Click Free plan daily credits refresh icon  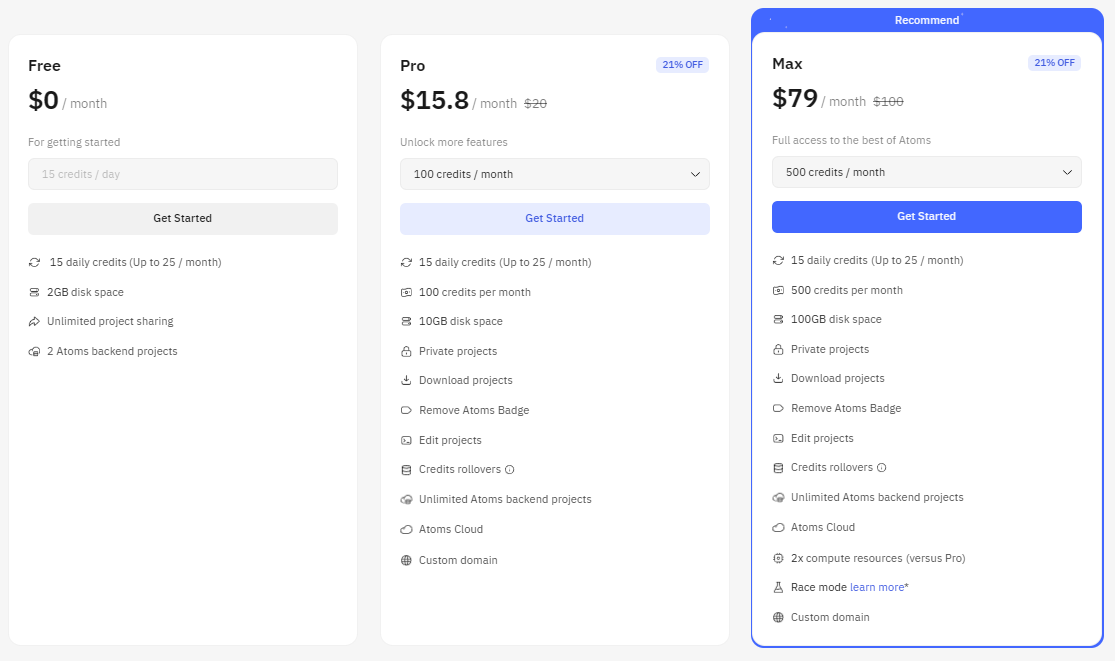pyautogui.click(x=34, y=262)
